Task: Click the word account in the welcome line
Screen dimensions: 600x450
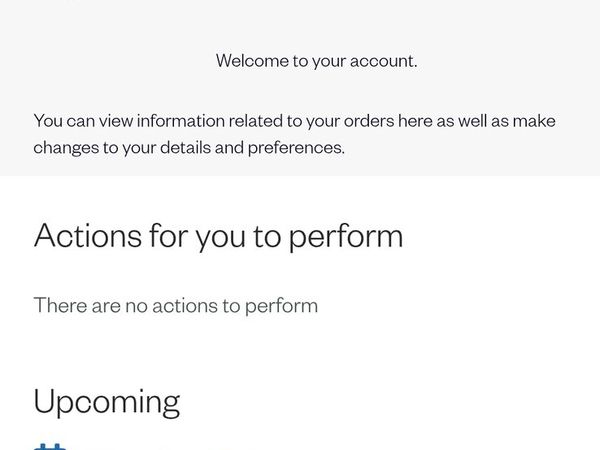Action: pos(383,61)
